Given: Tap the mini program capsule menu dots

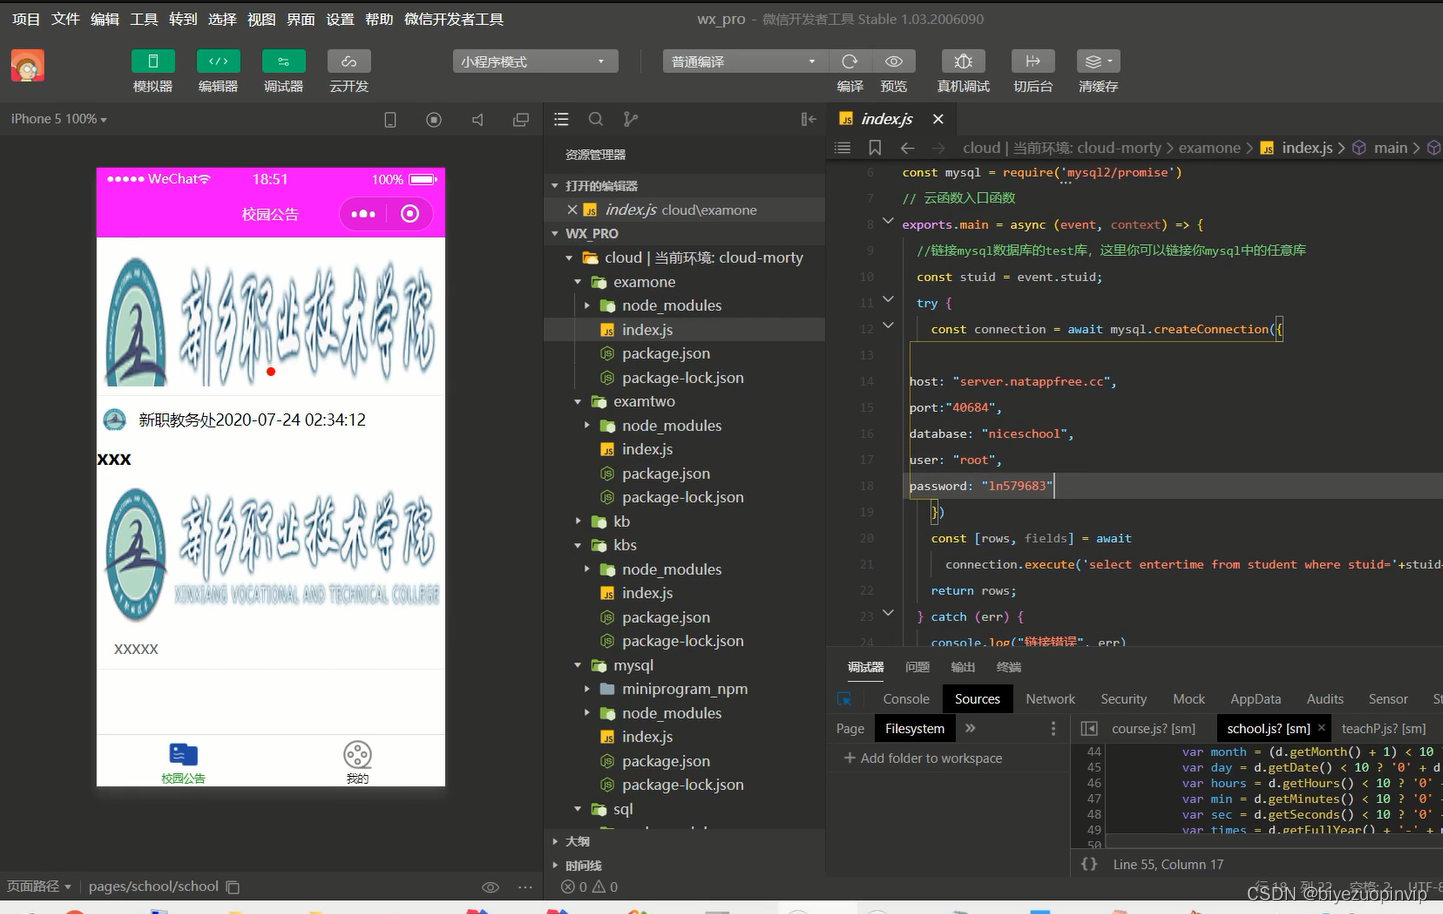Looking at the screenshot, I should pyautogui.click(x=363, y=214).
